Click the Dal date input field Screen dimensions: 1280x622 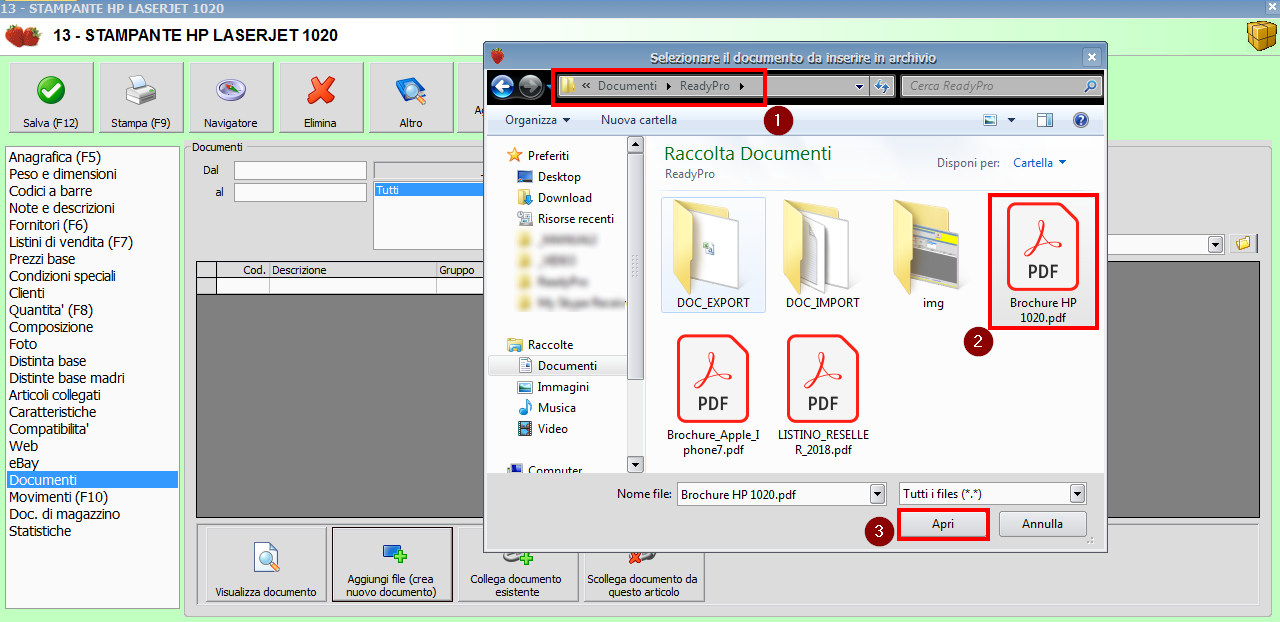point(300,171)
